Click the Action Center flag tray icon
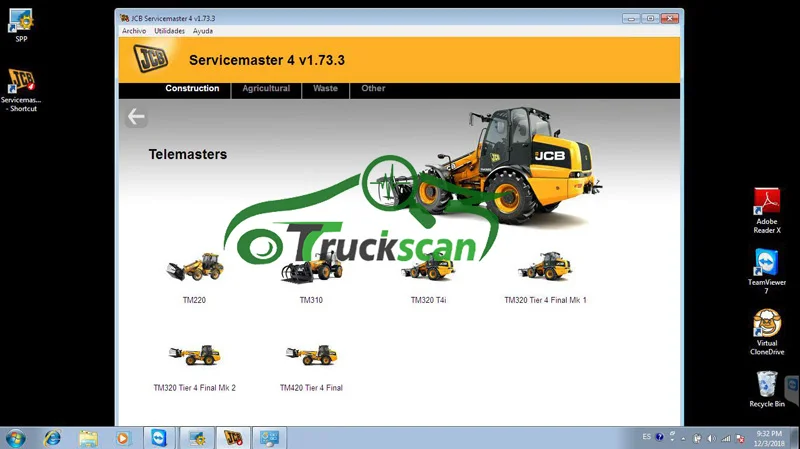 click(x=740, y=438)
